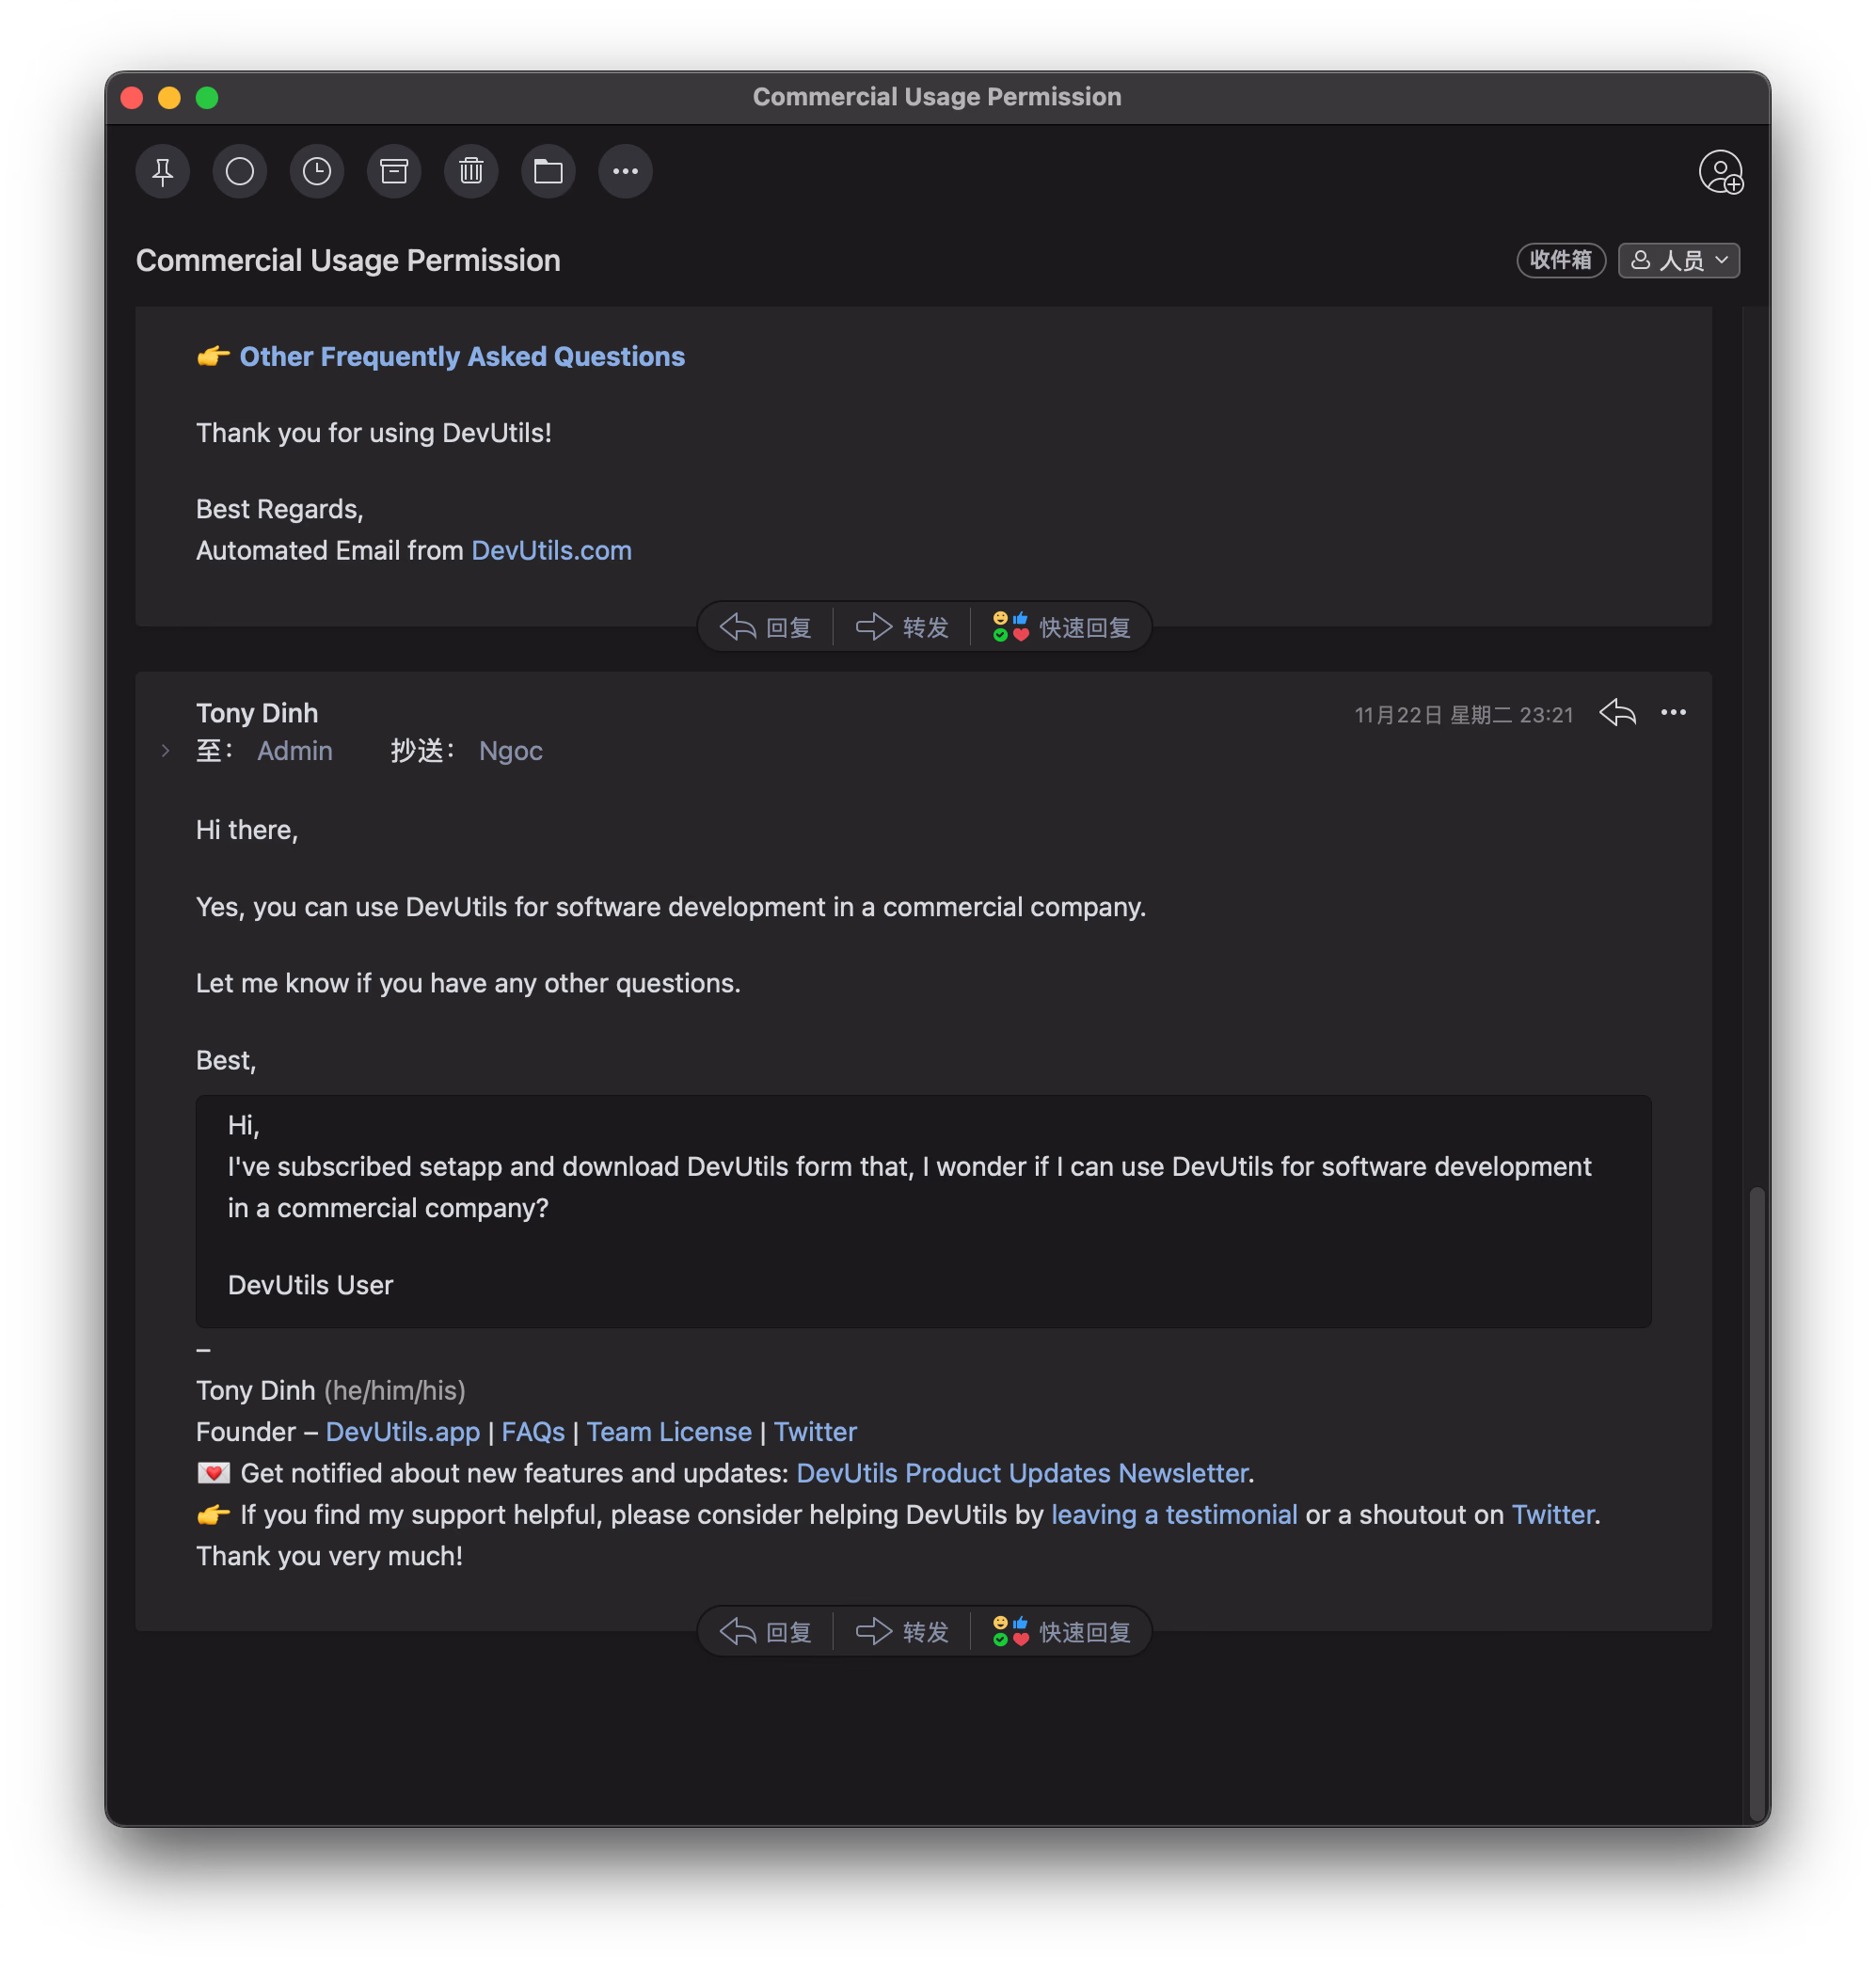Image resolution: width=1876 pixels, height=1966 pixels.
Task: Click the Admin recipient name
Action: pos(295,751)
